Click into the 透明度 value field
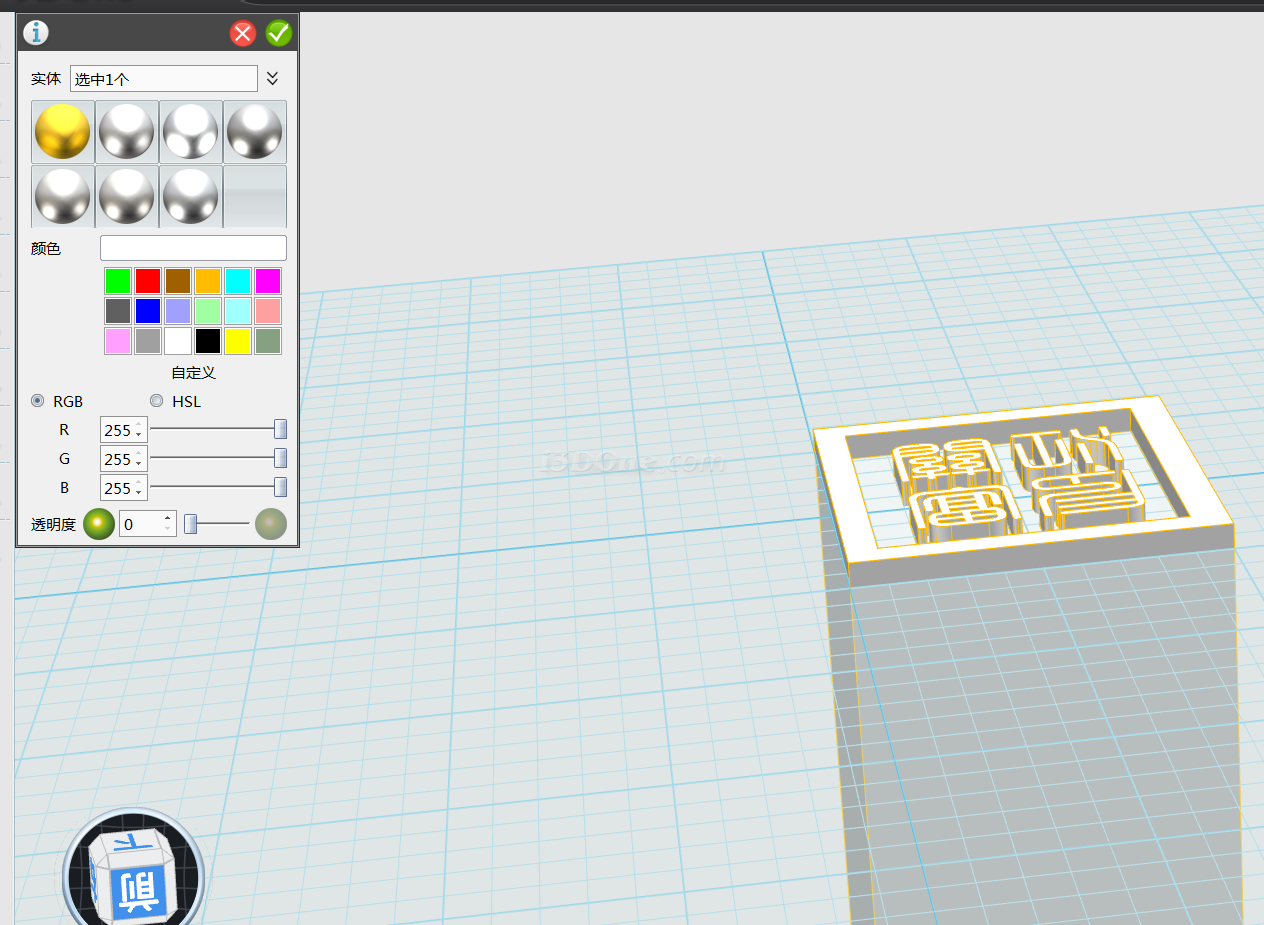Screen dimensions: 1264x925 140,524
